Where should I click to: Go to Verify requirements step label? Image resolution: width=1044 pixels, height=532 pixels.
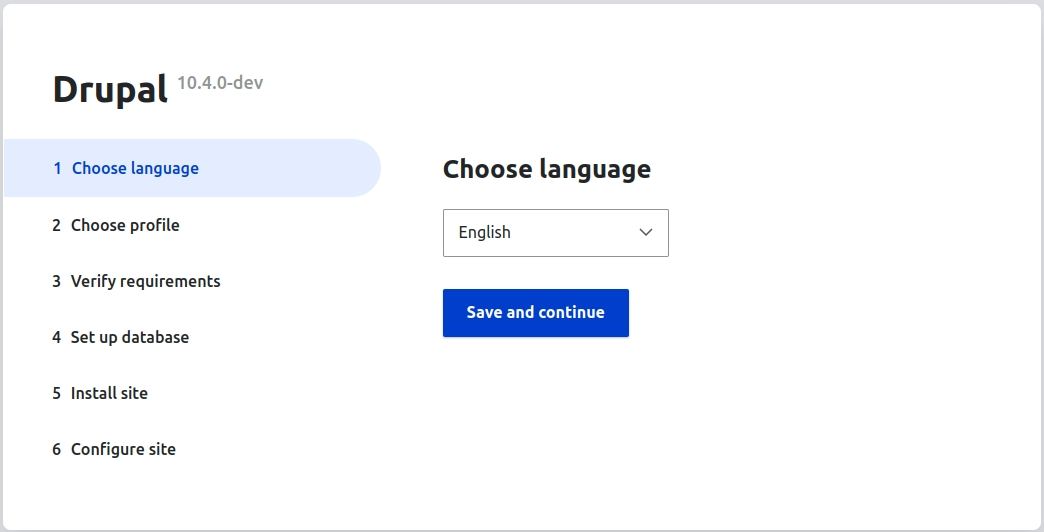(145, 281)
